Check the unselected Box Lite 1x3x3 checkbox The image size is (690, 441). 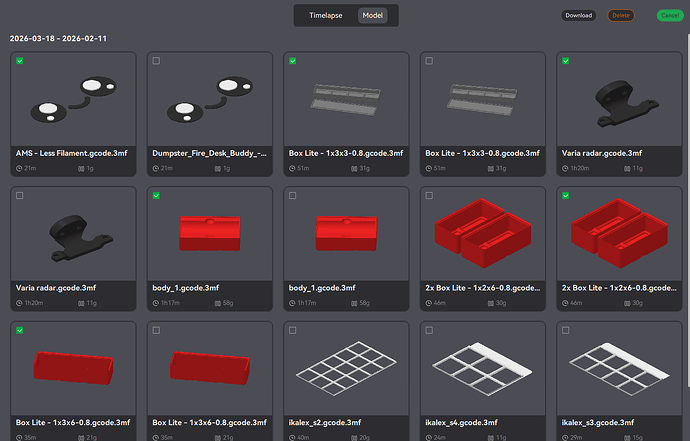tap(429, 61)
